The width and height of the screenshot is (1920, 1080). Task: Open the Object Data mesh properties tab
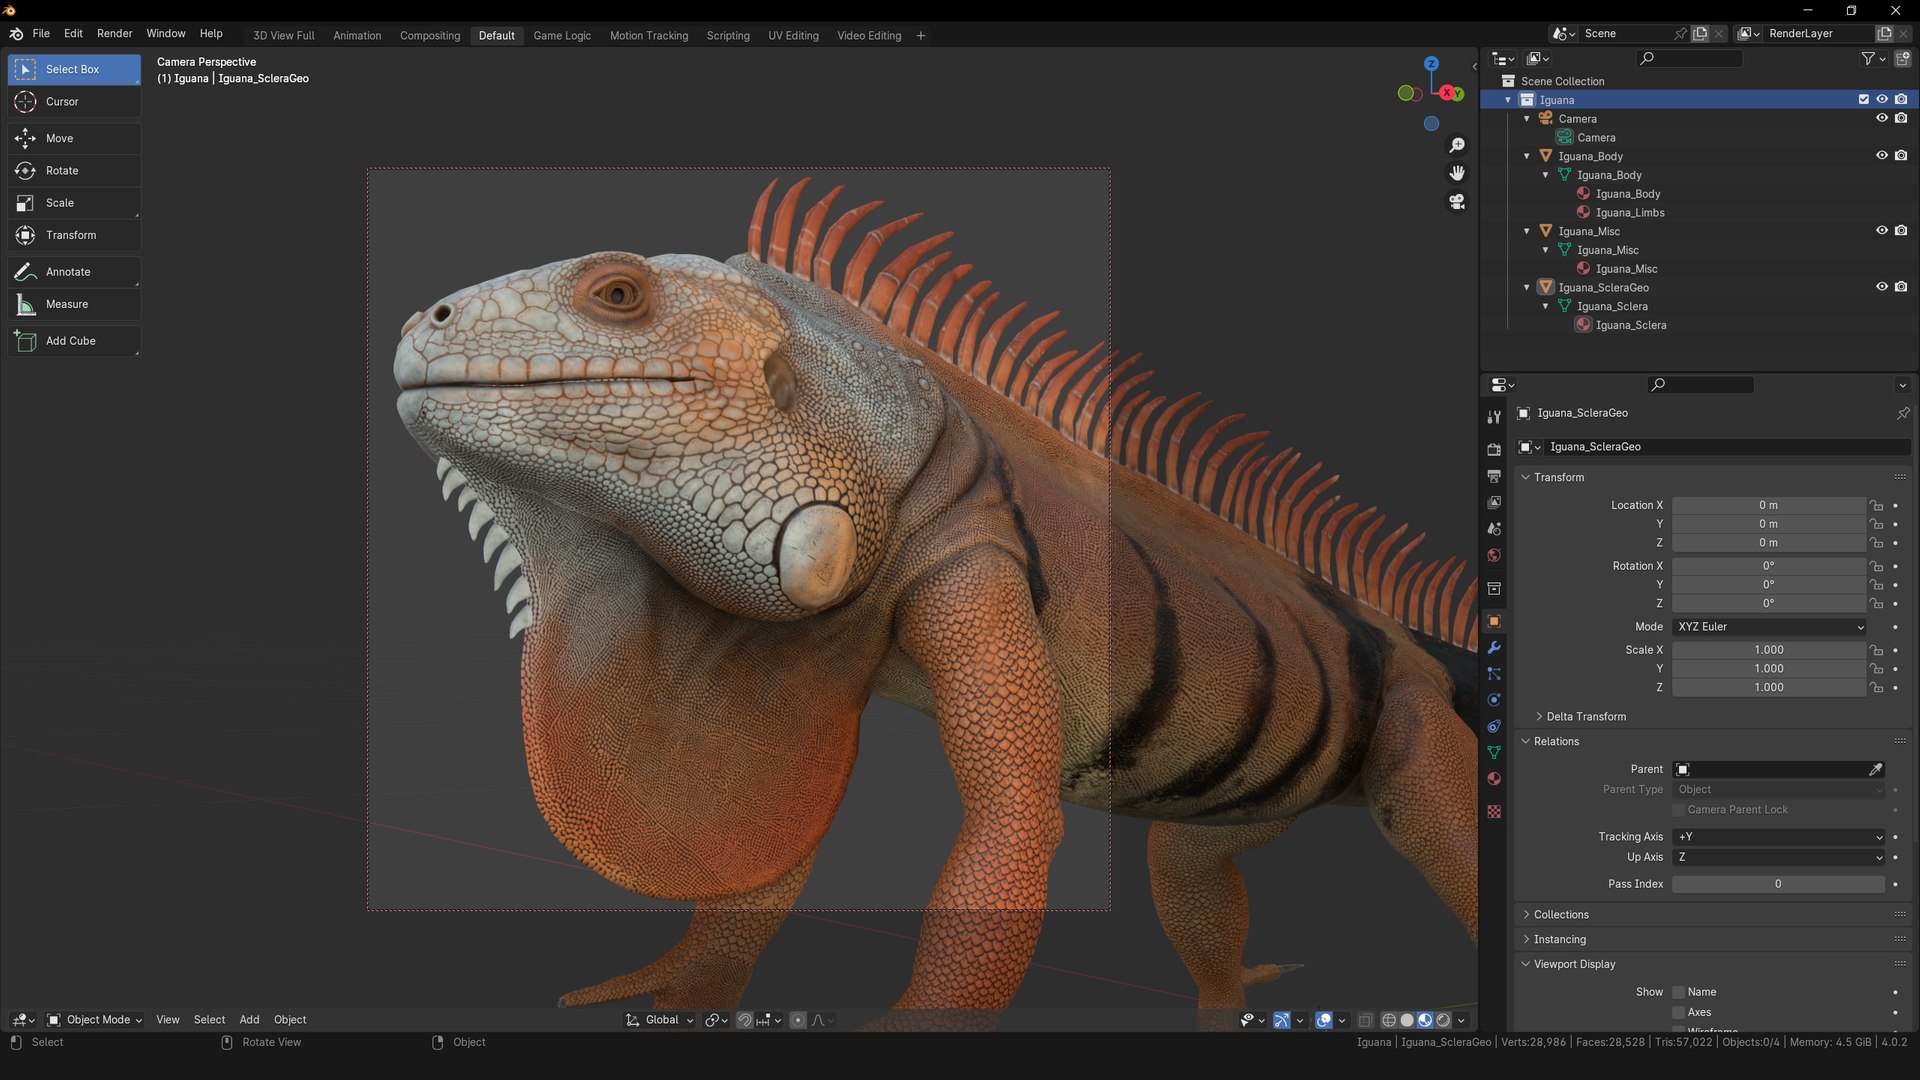click(1494, 752)
